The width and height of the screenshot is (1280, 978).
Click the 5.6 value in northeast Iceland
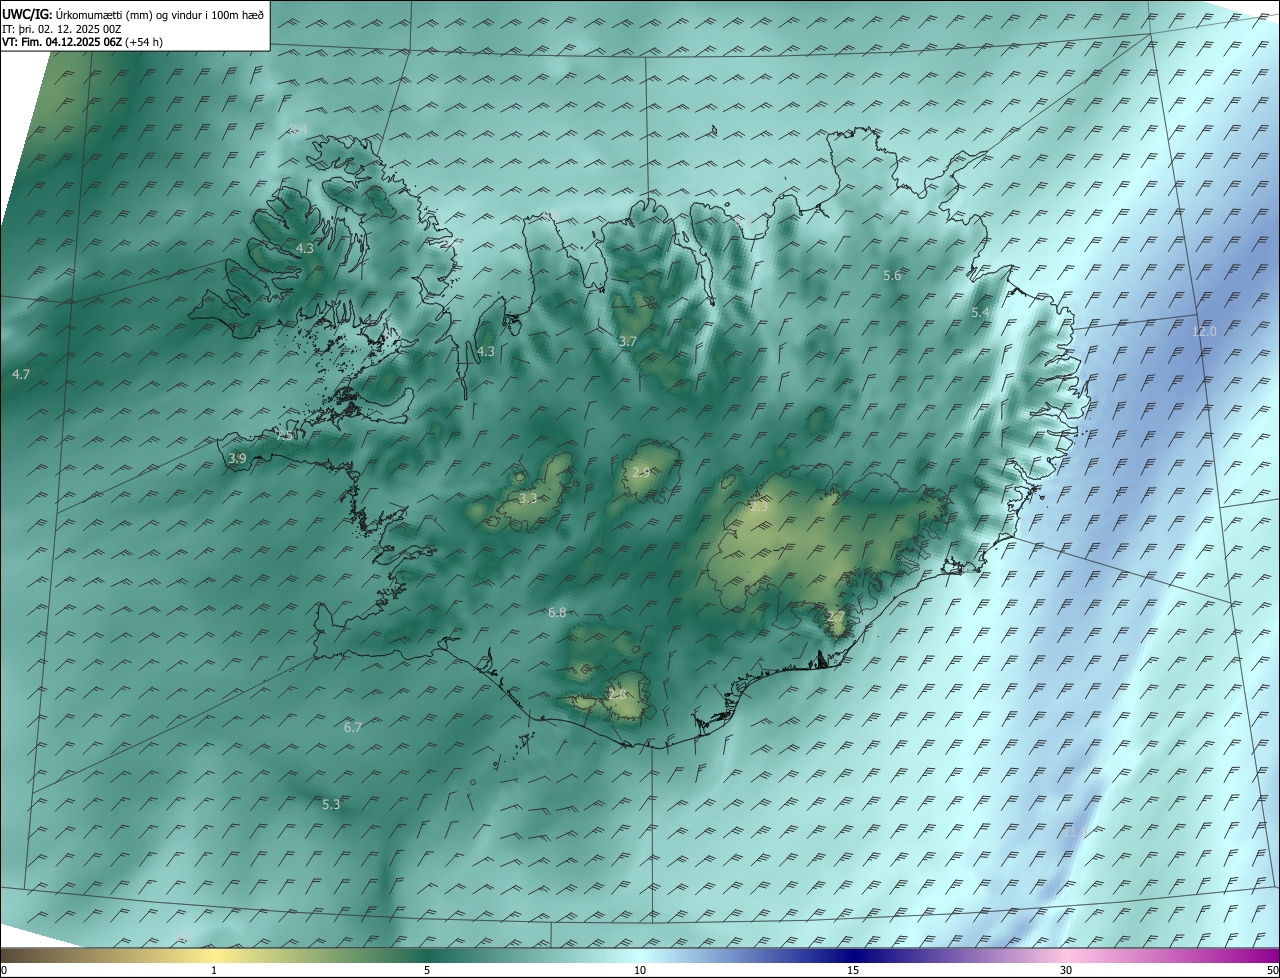point(893,275)
